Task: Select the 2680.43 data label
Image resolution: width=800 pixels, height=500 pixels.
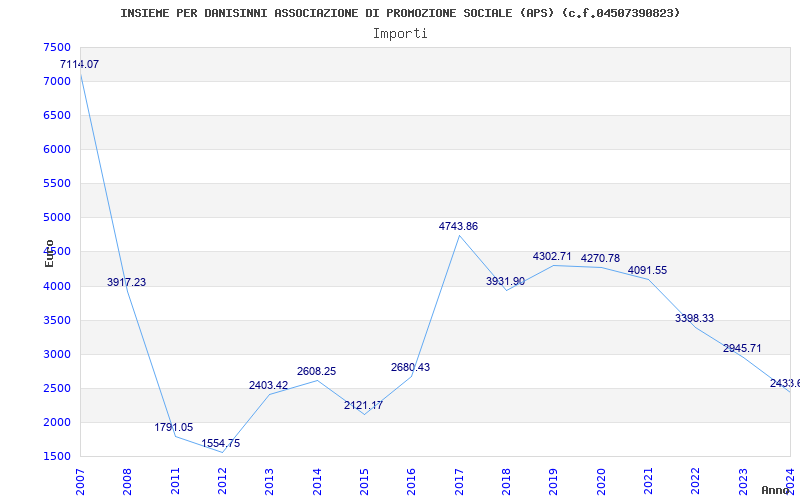Action: 410,367
